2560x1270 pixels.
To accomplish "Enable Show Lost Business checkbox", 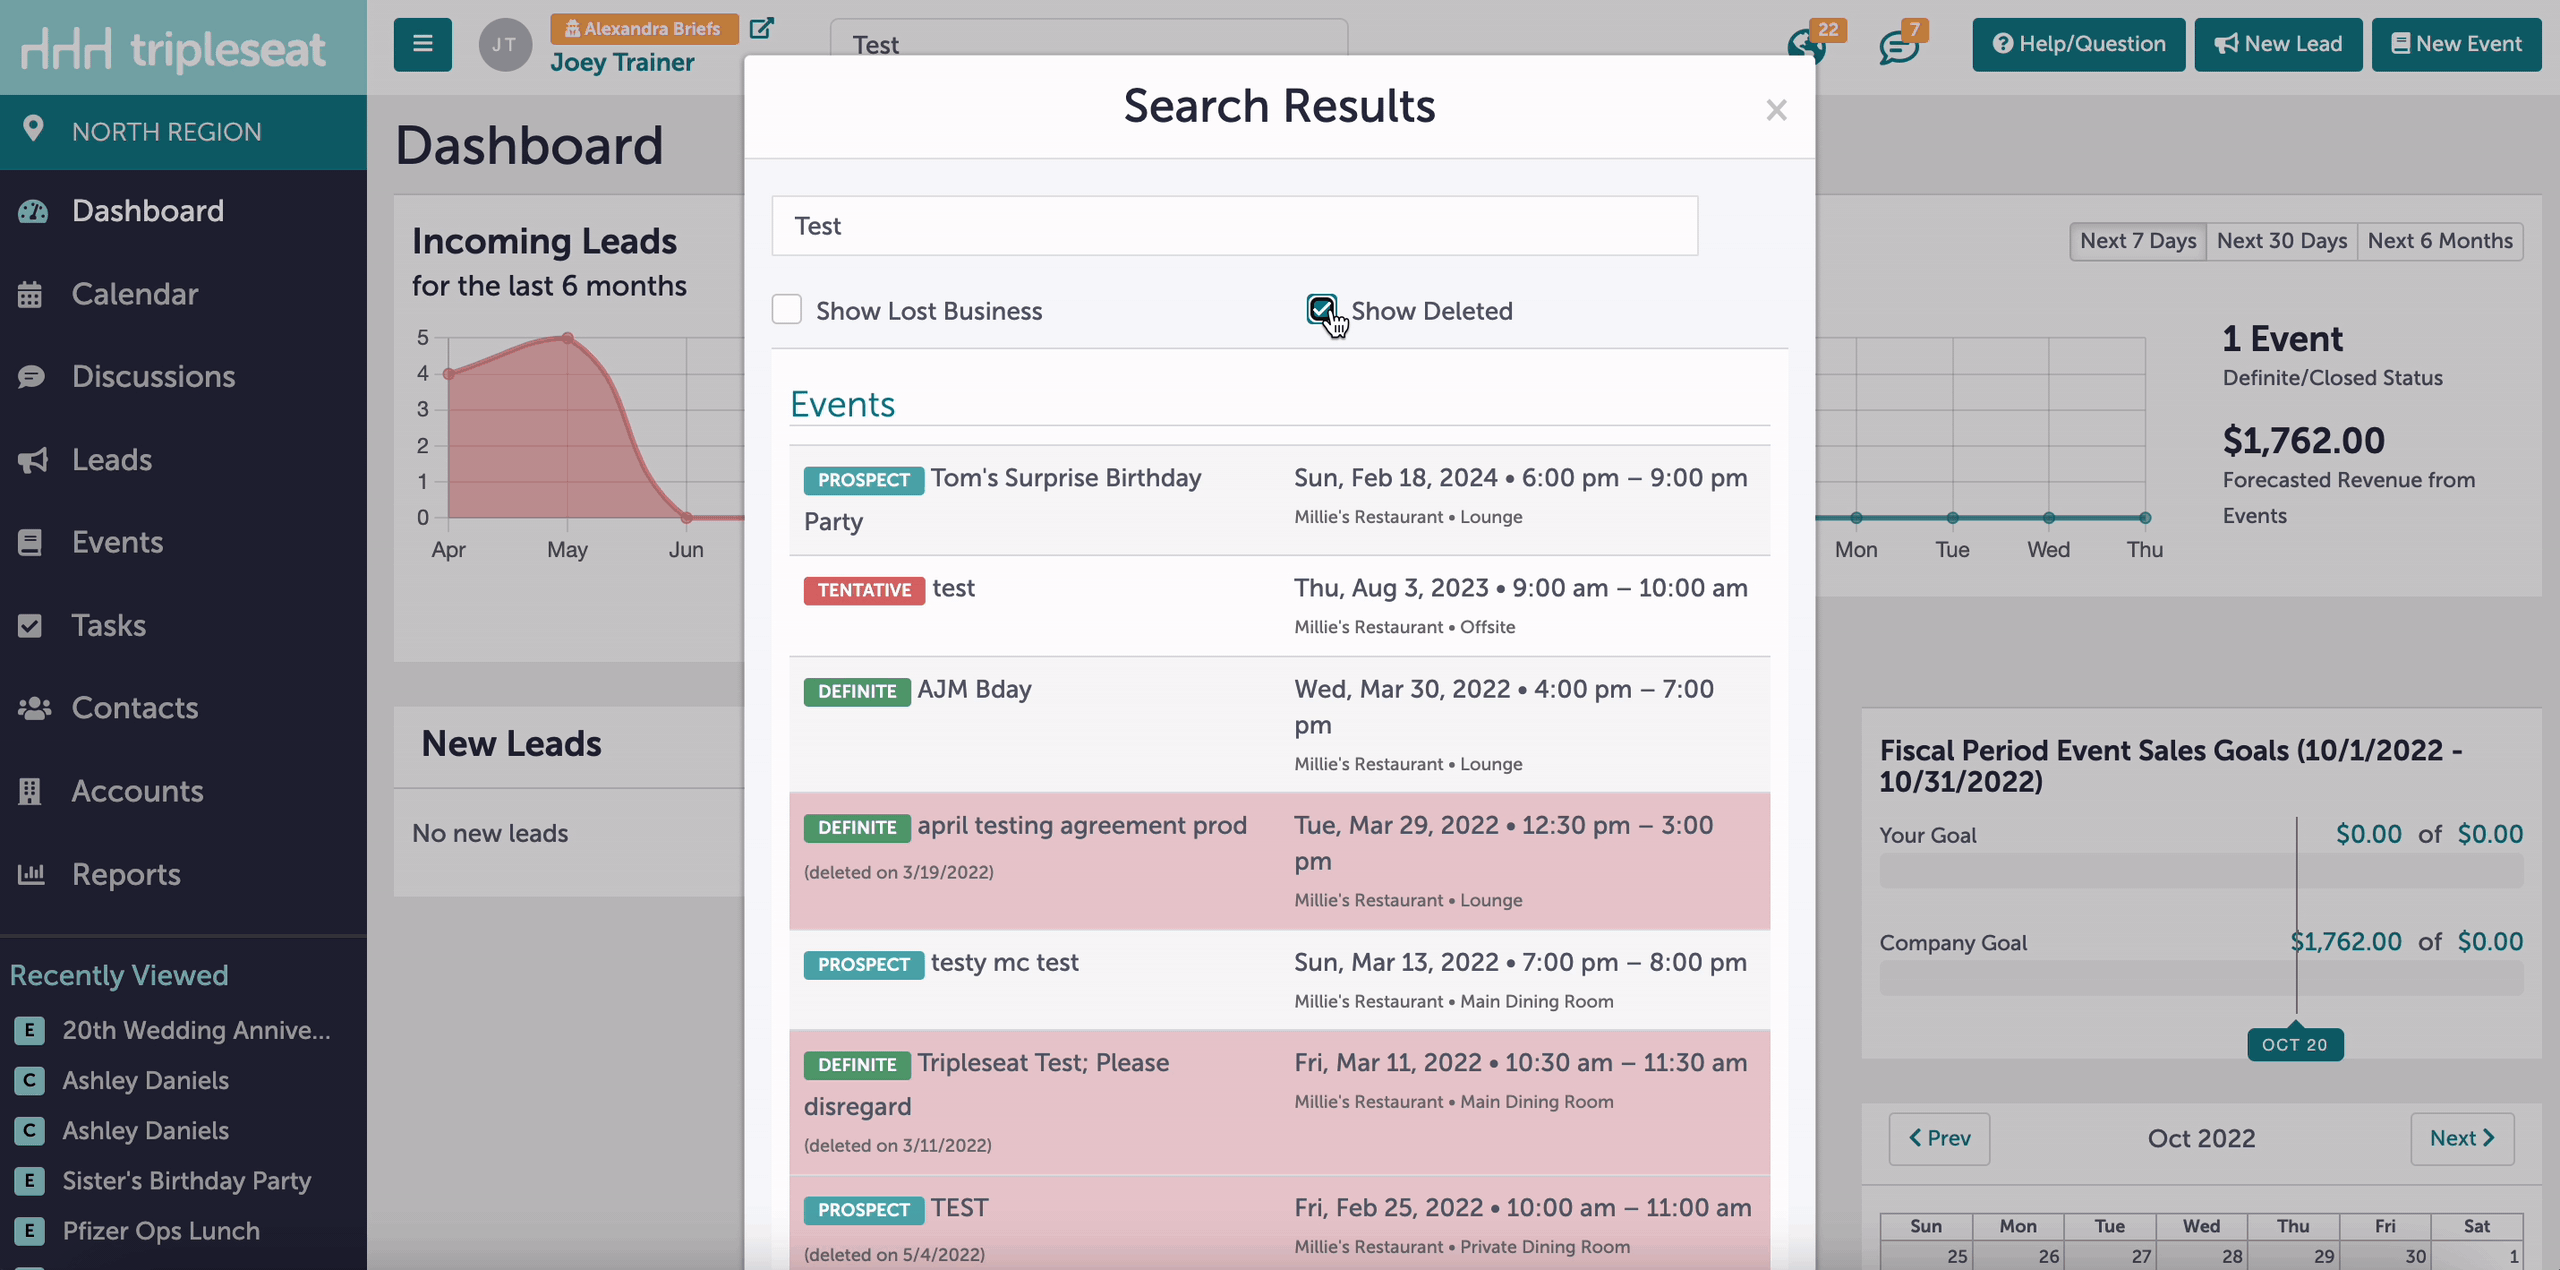I will 787,310.
